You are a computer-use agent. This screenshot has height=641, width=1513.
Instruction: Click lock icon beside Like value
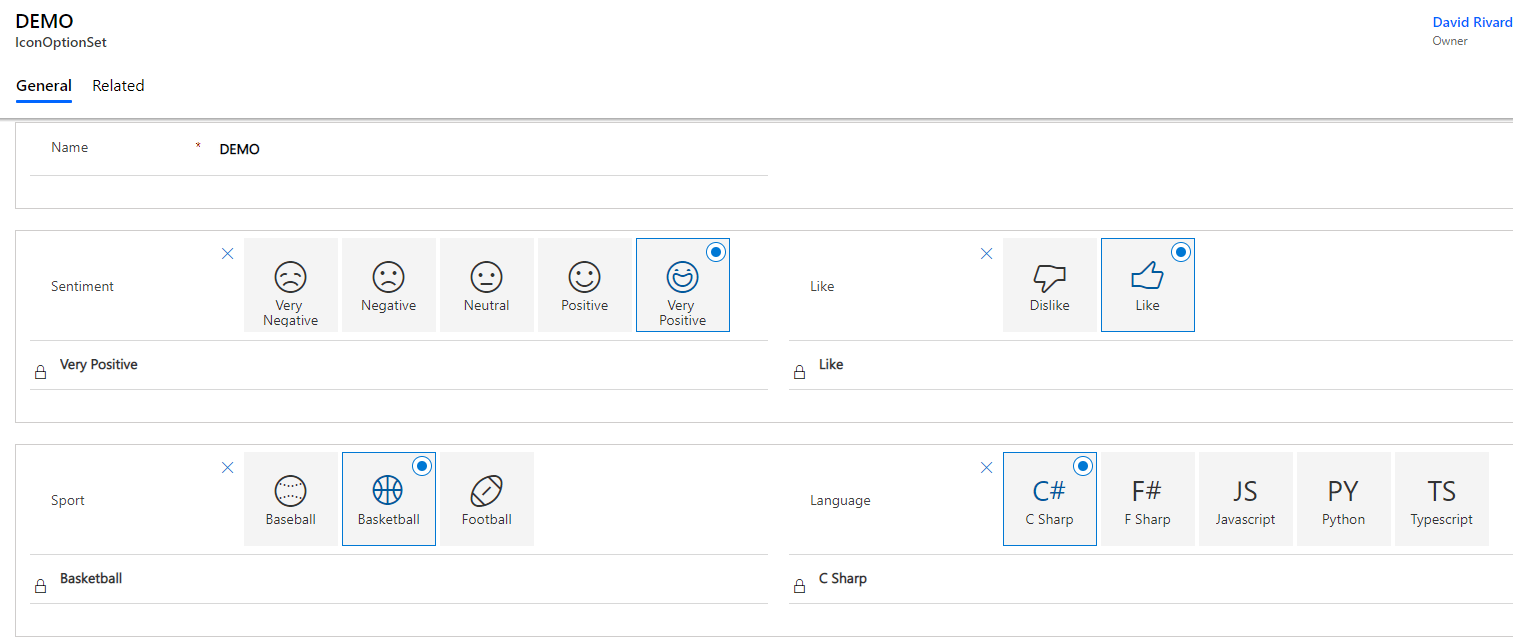(x=799, y=373)
